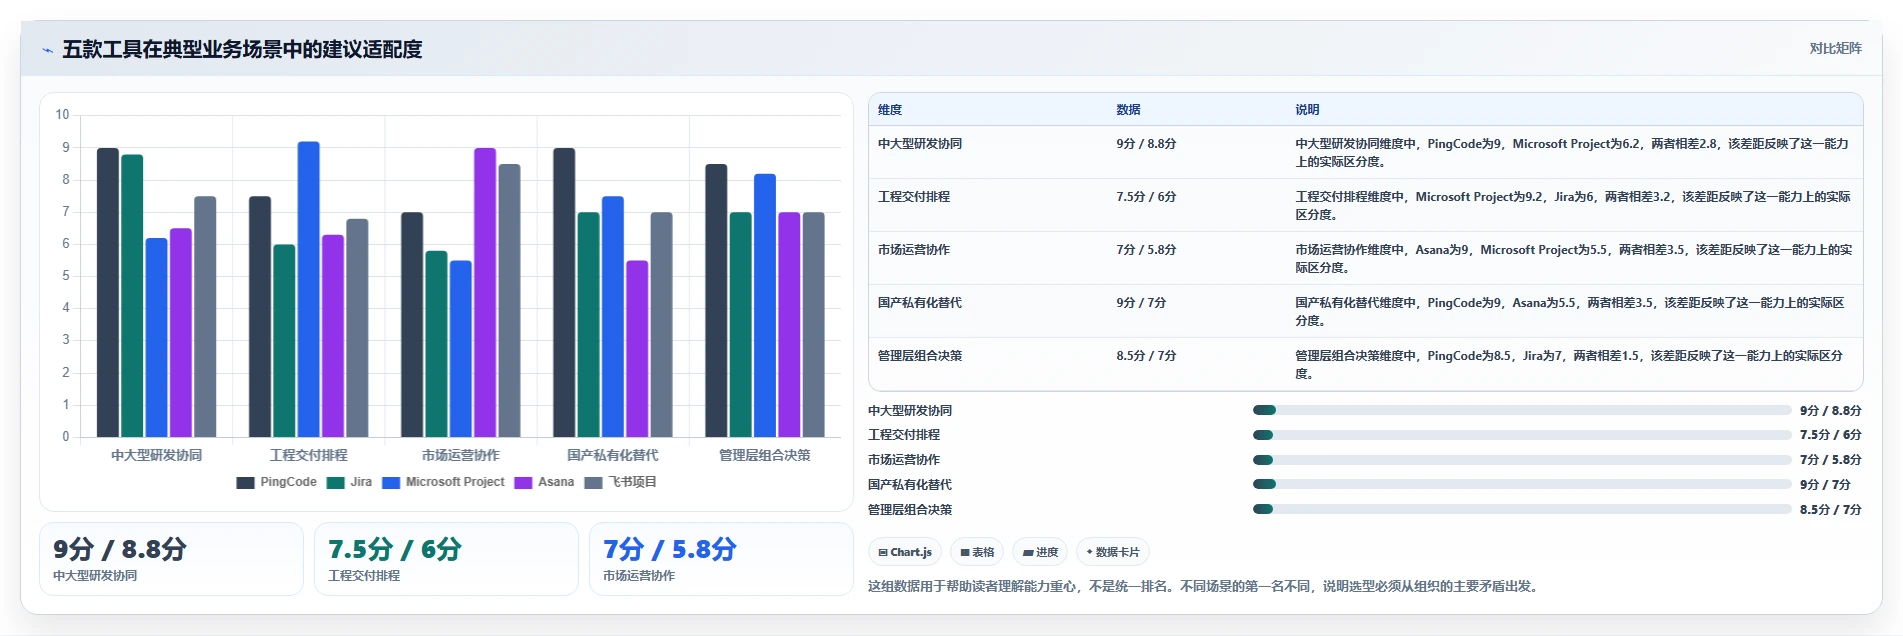Click the PingCode legend color swatch
This screenshot has width=1903, height=636.
coord(245,483)
